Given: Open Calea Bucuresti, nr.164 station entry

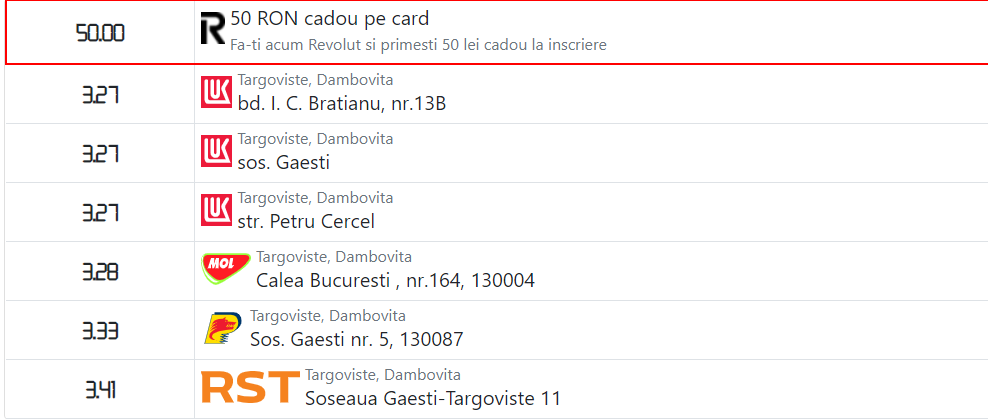Looking at the screenshot, I should [396, 280].
